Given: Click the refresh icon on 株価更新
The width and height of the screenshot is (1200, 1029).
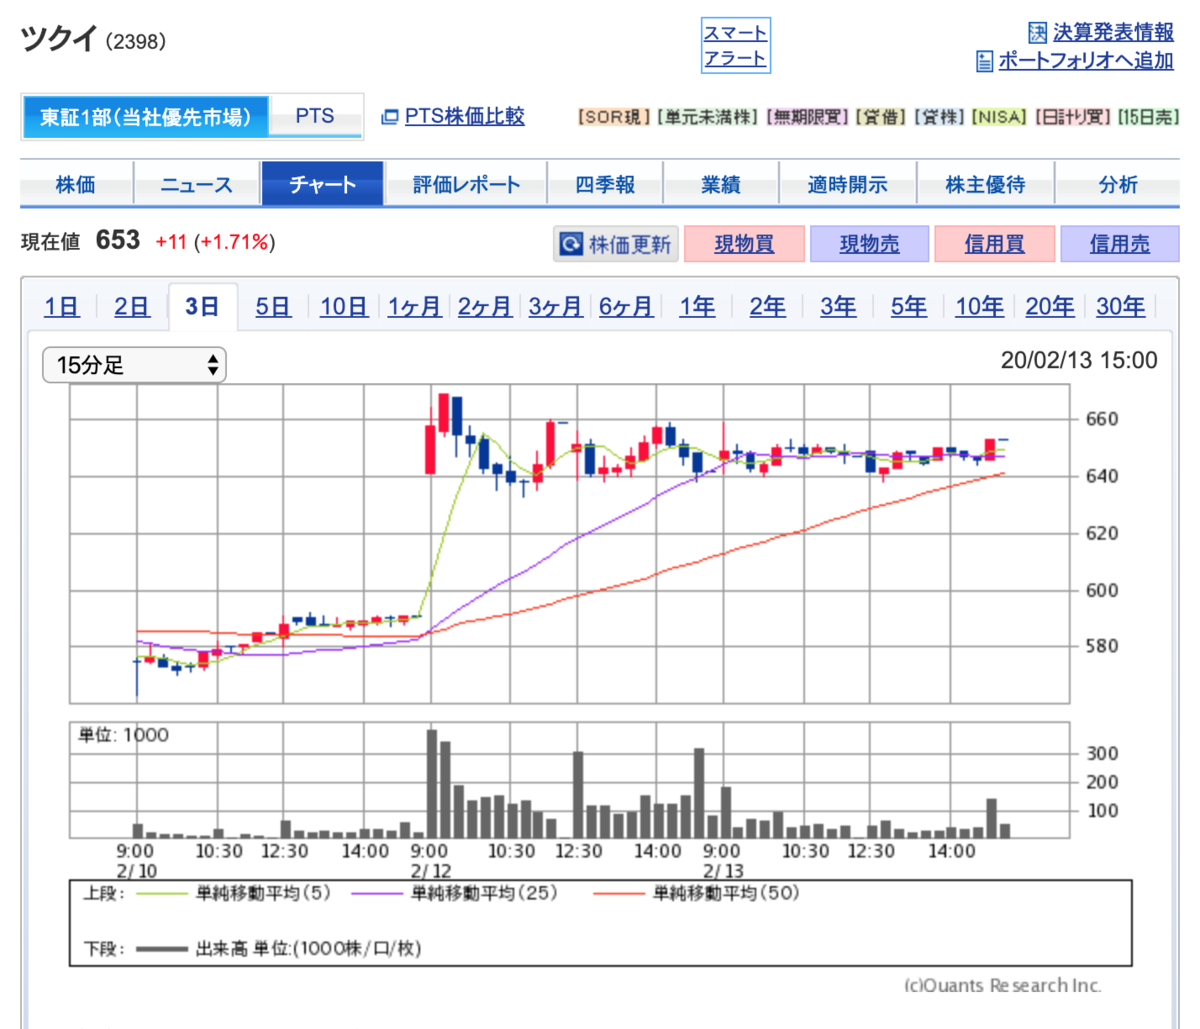Looking at the screenshot, I should tap(571, 244).
